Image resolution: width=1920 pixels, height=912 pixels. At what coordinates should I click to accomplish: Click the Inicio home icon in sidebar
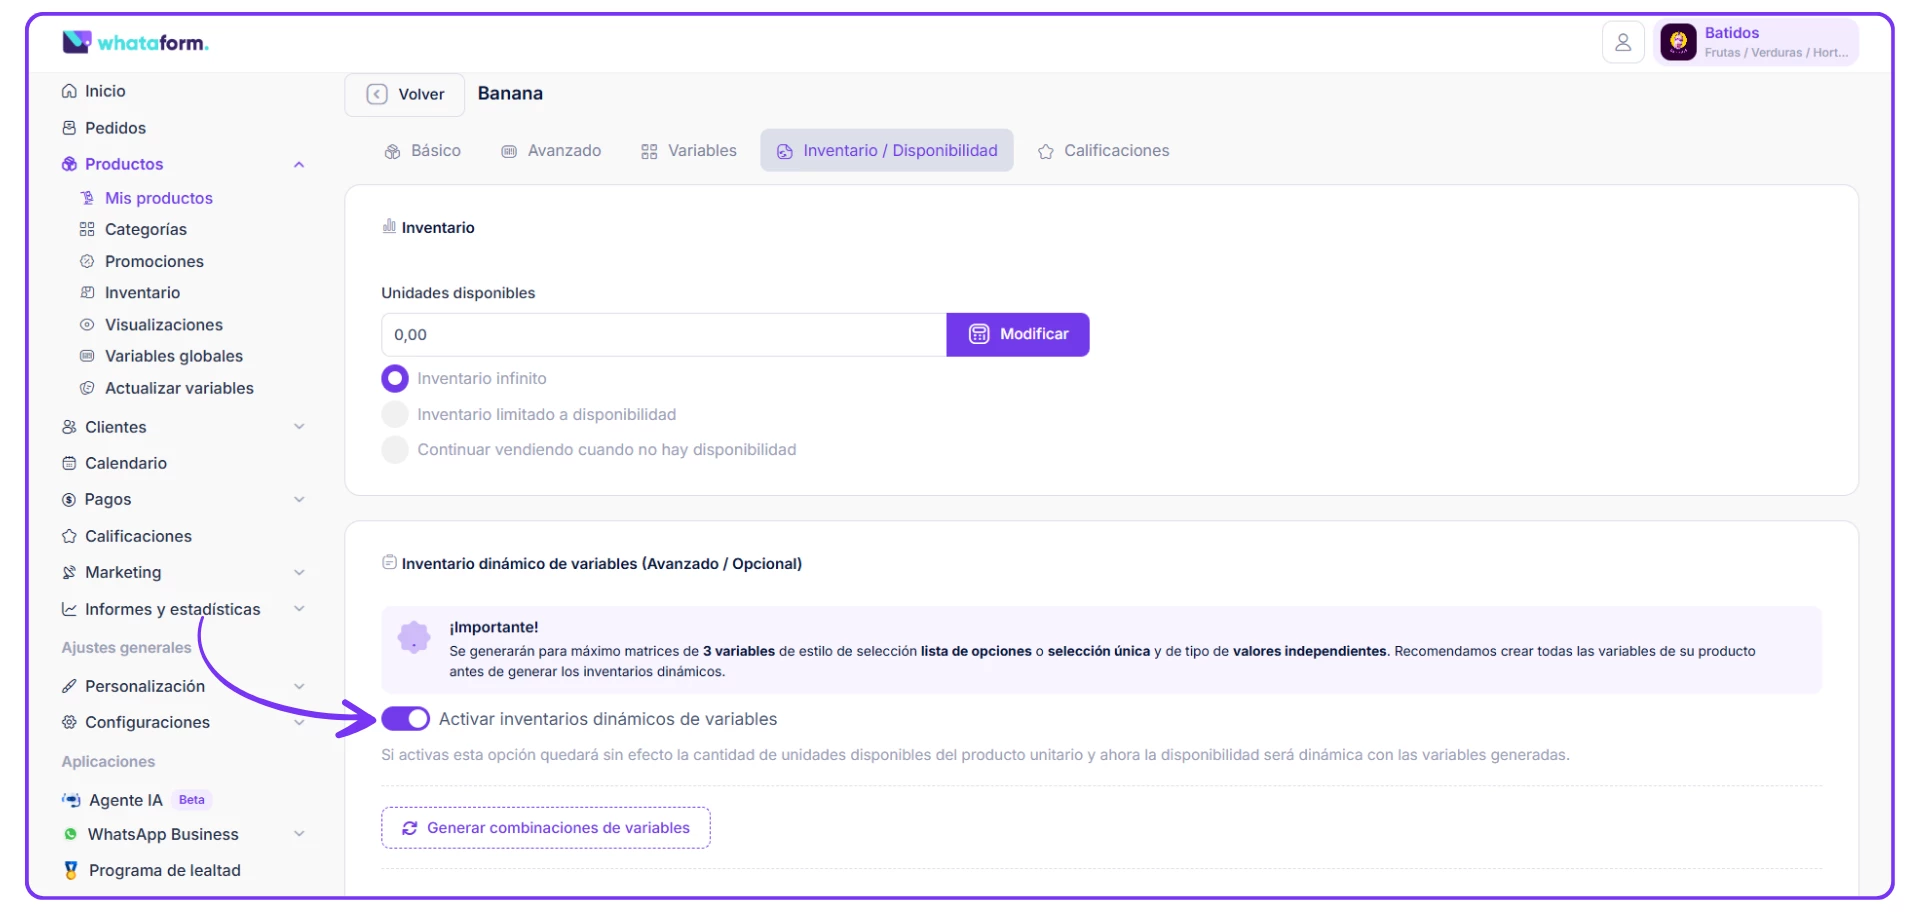tap(69, 91)
